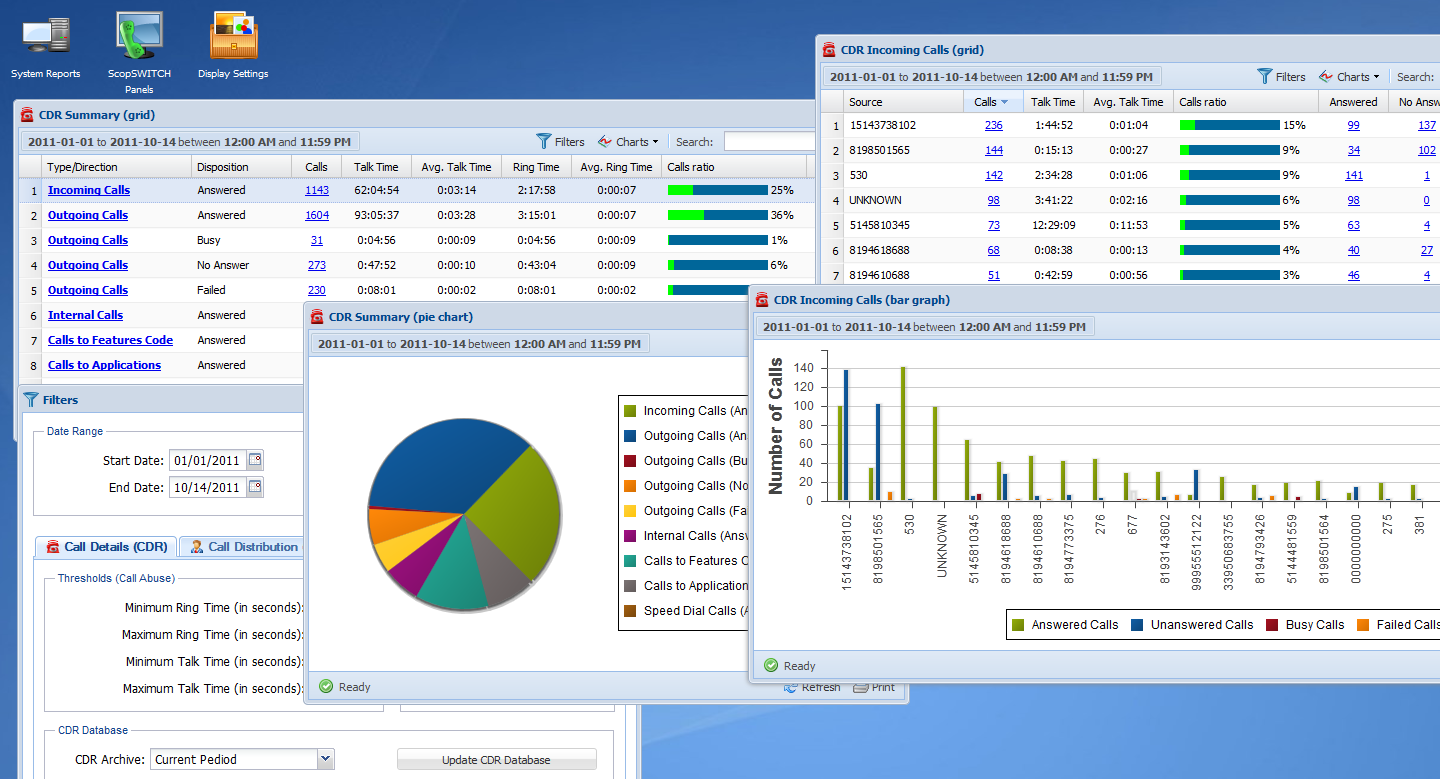
Task: Click the Refresh button
Action: tap(812, 687)
